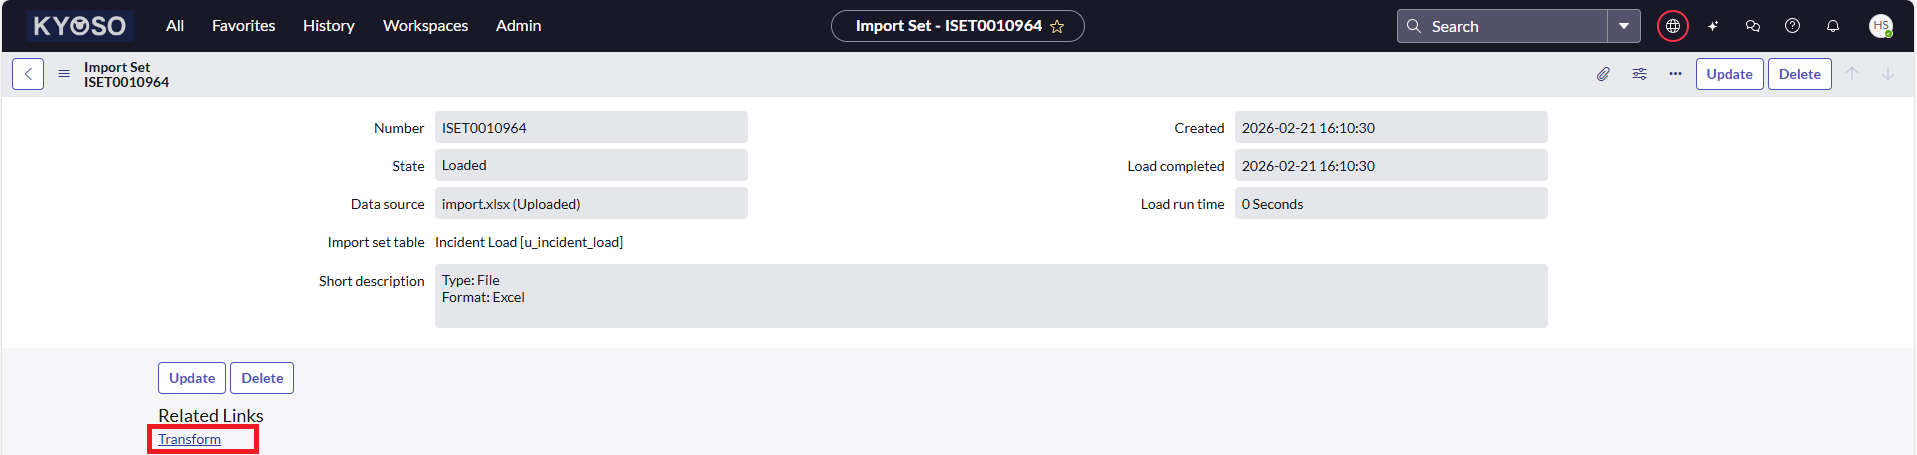Open the Favorites menu

click(x=243, y=26)
